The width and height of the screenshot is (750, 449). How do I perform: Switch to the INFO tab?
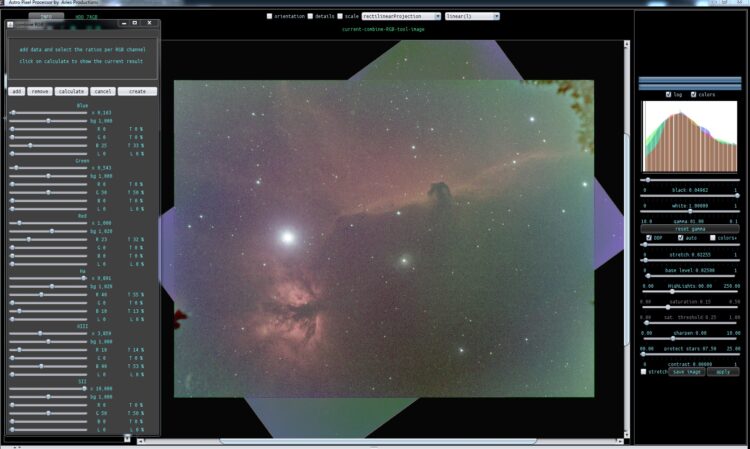click(x=46, y=16)
